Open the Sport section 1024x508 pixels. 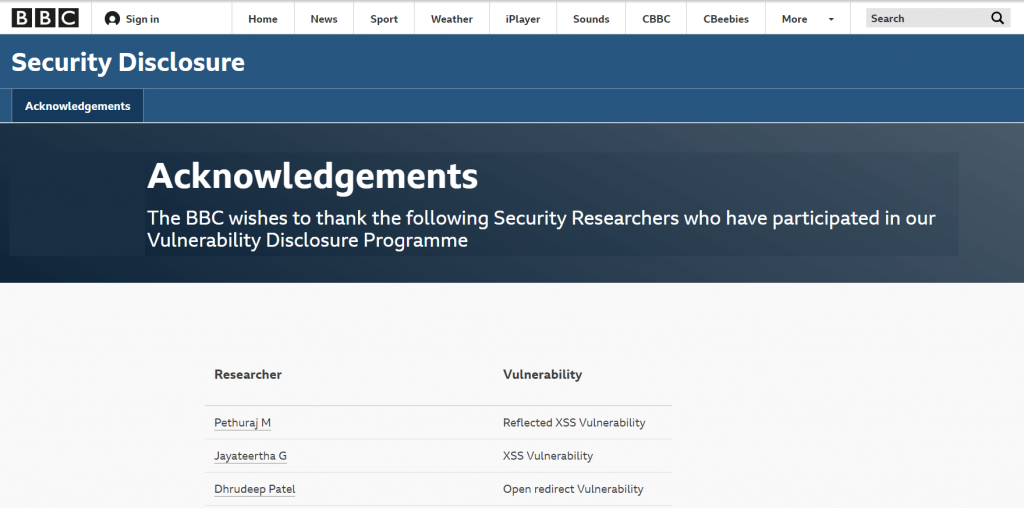click(x=384, y=19)
